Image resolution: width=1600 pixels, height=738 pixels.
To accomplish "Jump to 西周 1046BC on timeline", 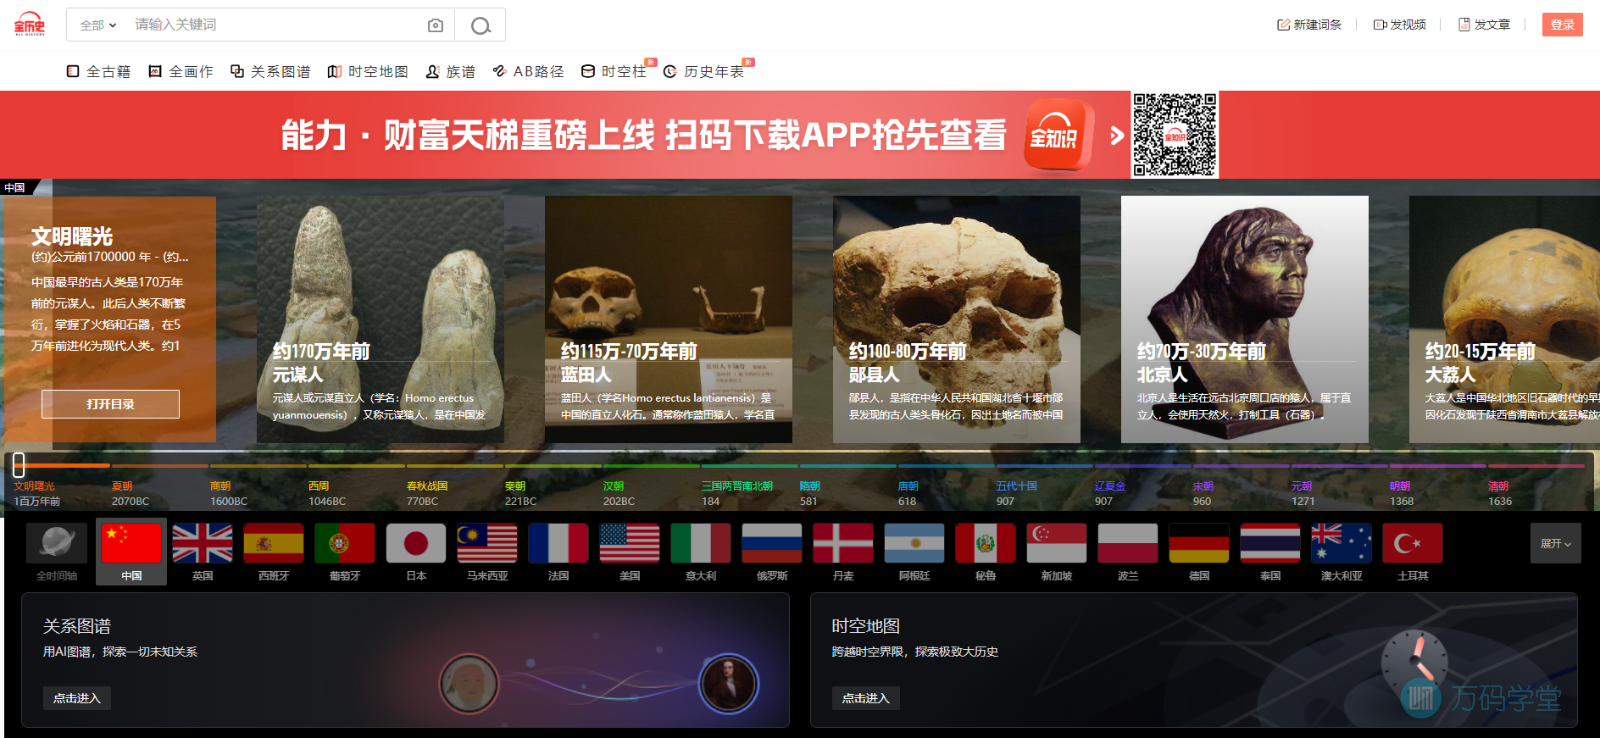I will coord(327,493).
